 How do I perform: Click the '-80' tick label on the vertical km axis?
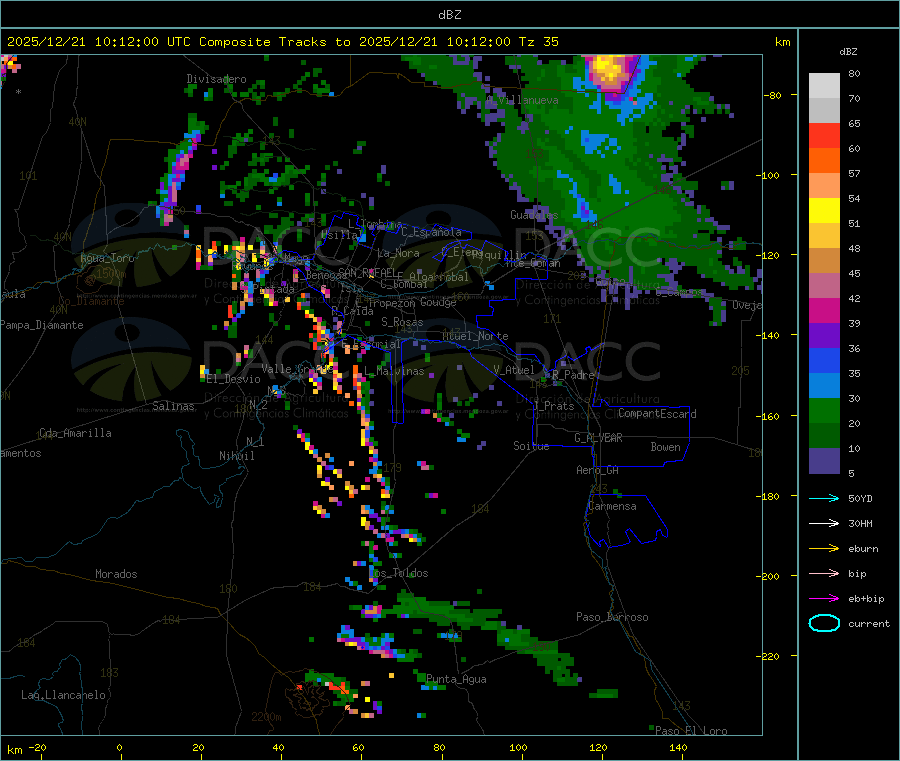(772, 95)
